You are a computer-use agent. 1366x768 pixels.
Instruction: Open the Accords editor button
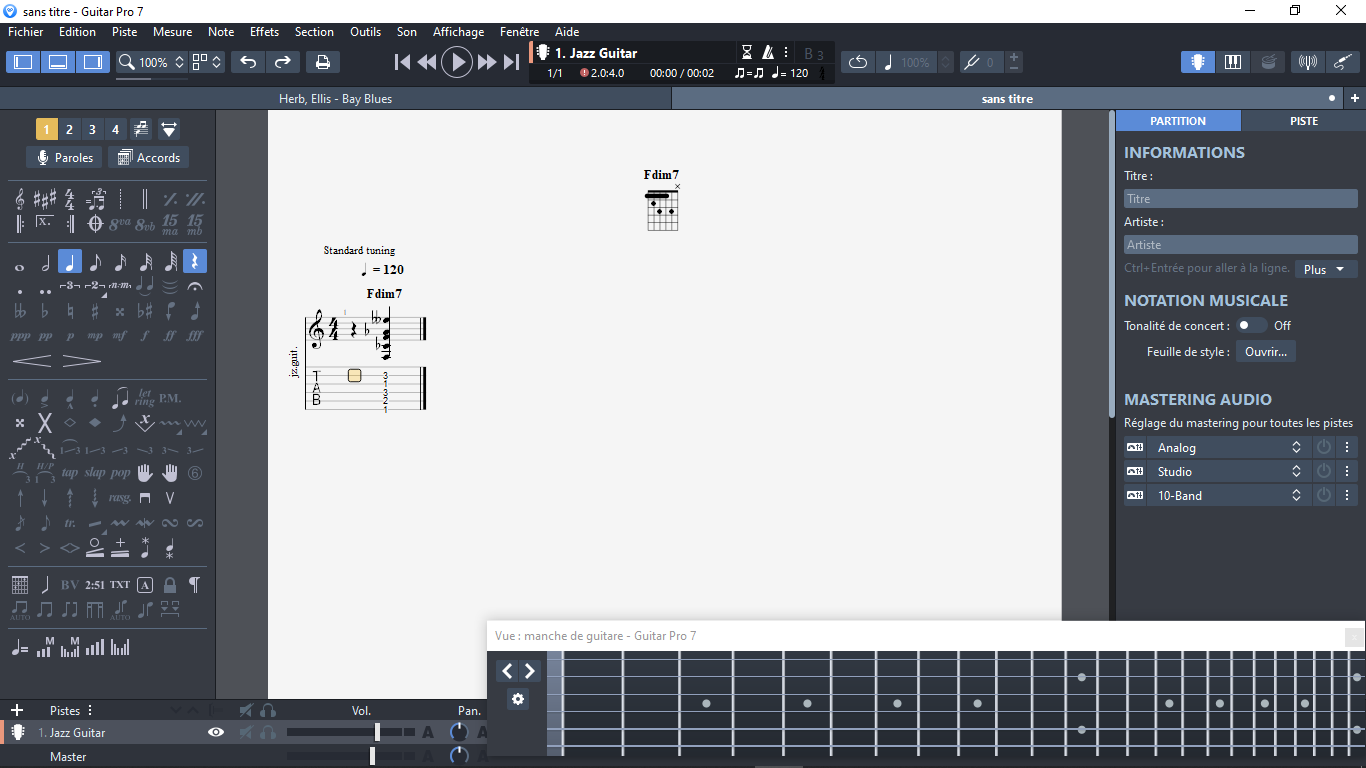148,157
